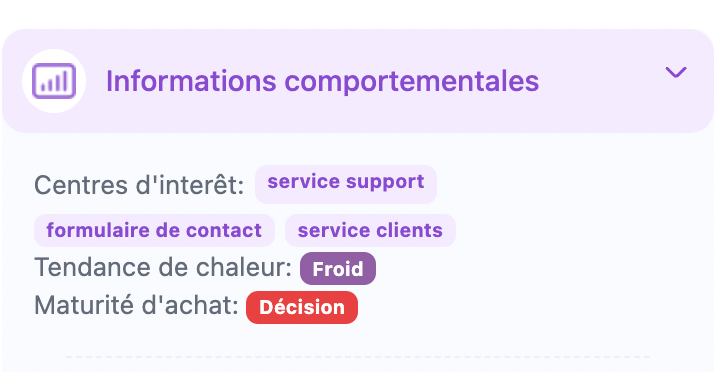Click the red Décision maturity badge
The width and height of the screenshot is (722, 372).
[x=302, y=307]
